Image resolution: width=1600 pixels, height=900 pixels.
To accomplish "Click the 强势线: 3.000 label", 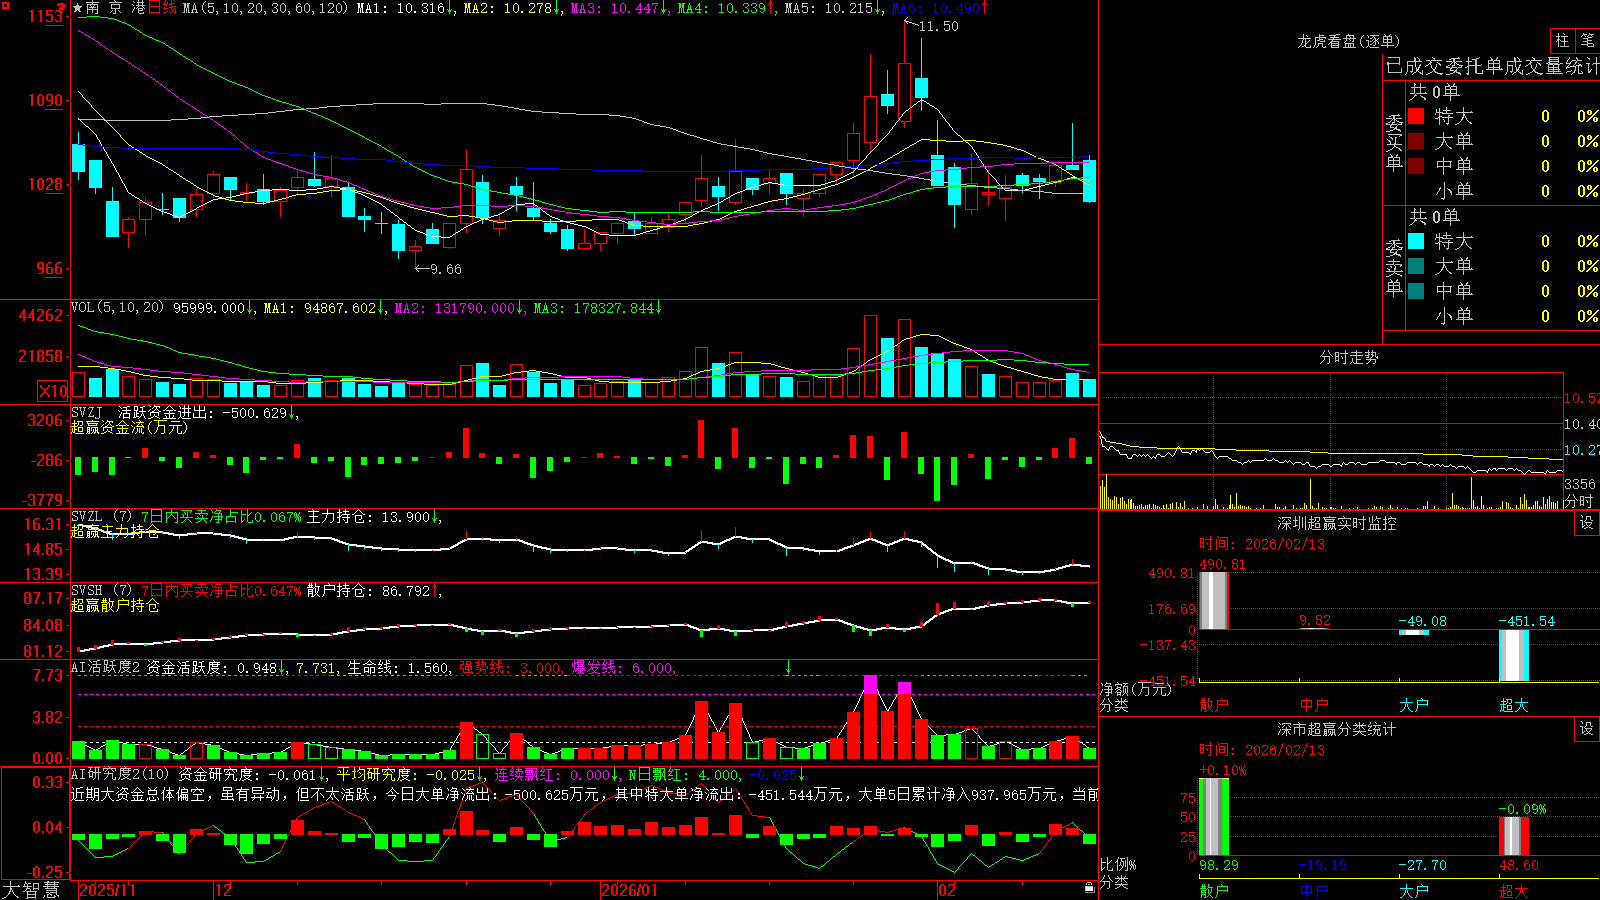I will coord(510,668).
